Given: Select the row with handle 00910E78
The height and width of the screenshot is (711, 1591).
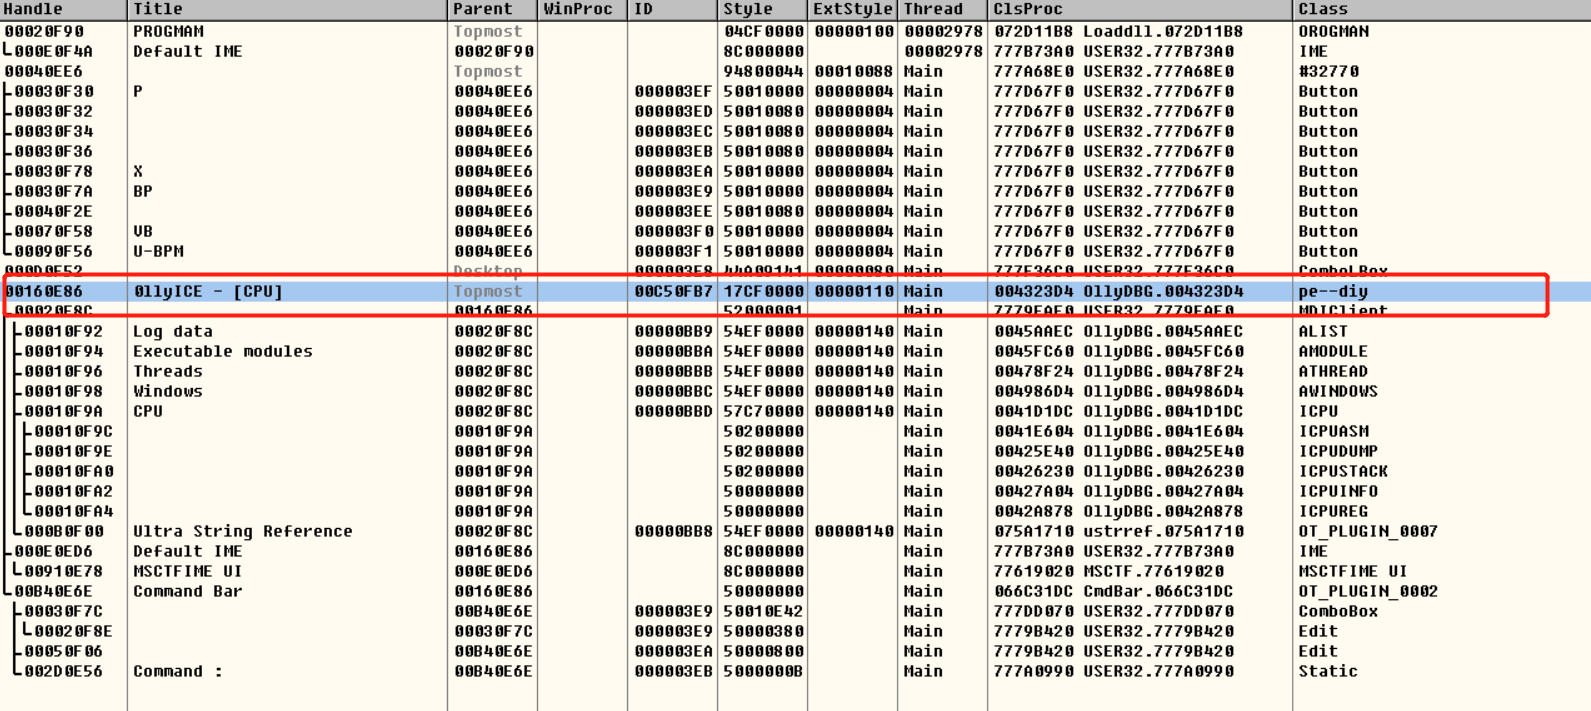Looking at the screenshot, I should pyautogui.click(x=795, y=571).
